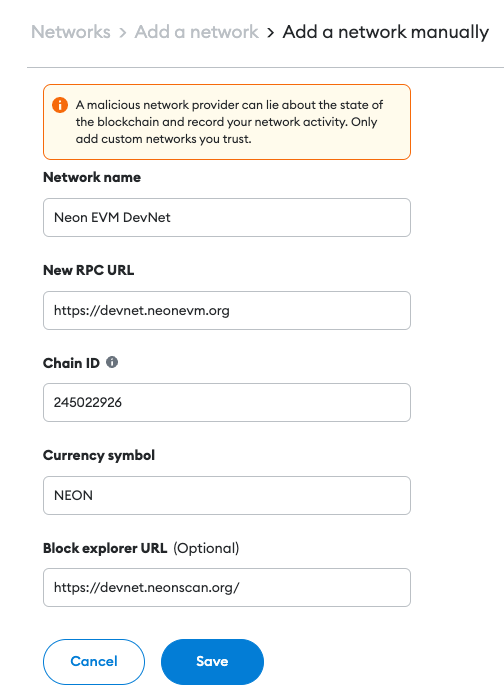The height and width of the screenshot is (696, 504).
Task: Click the Chain ID label text
Action: coord(71,363)
